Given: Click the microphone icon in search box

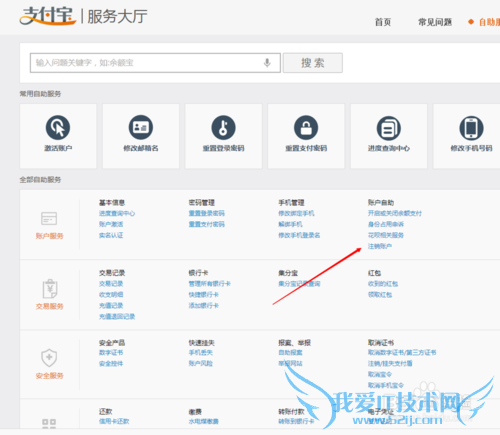Looking at the screenshot, I should [x=267, y=63].
